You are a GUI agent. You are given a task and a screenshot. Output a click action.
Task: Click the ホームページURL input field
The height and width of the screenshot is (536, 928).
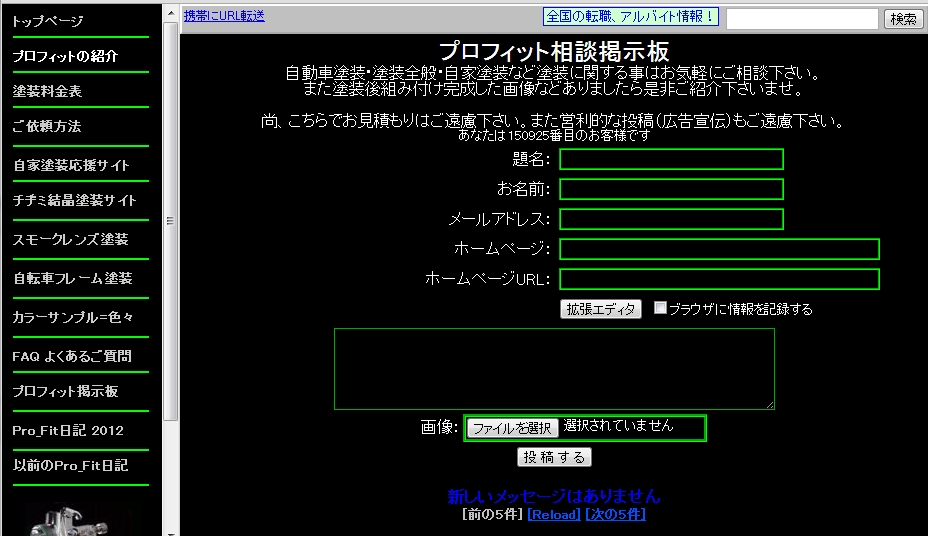coord(719,279)
